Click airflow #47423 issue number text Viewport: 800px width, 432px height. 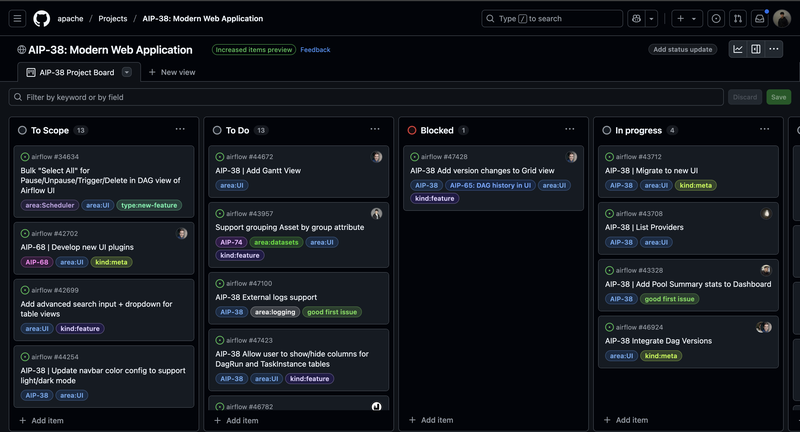point(249,340)
